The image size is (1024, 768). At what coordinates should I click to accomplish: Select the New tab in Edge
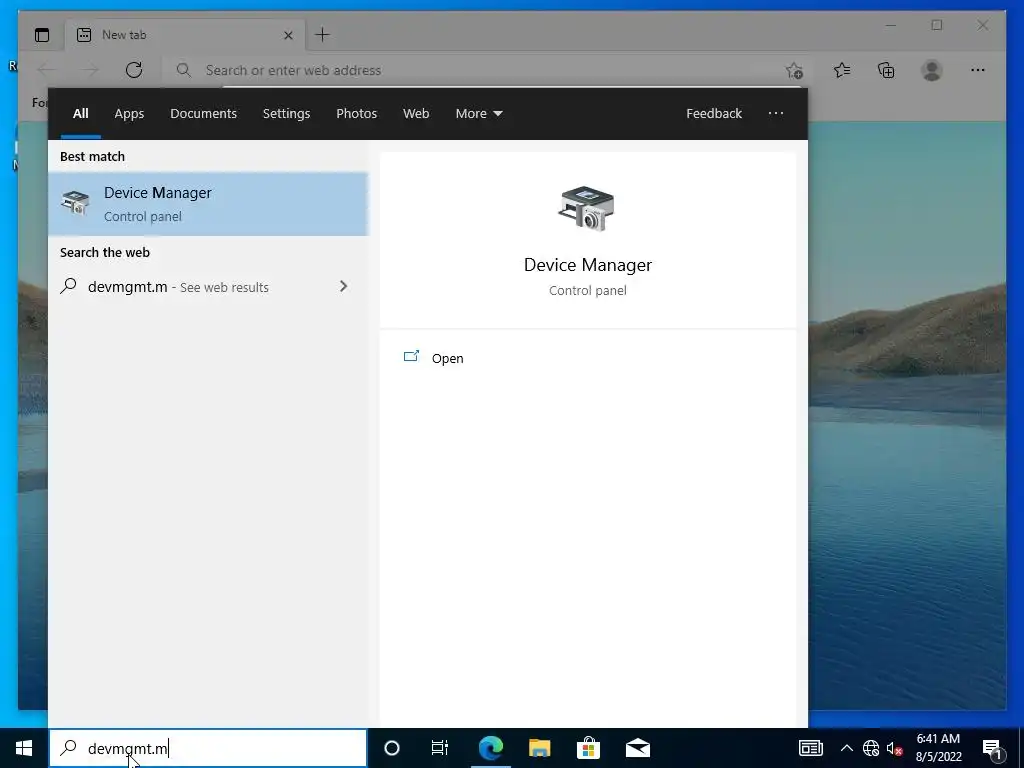tap(183, 35)
